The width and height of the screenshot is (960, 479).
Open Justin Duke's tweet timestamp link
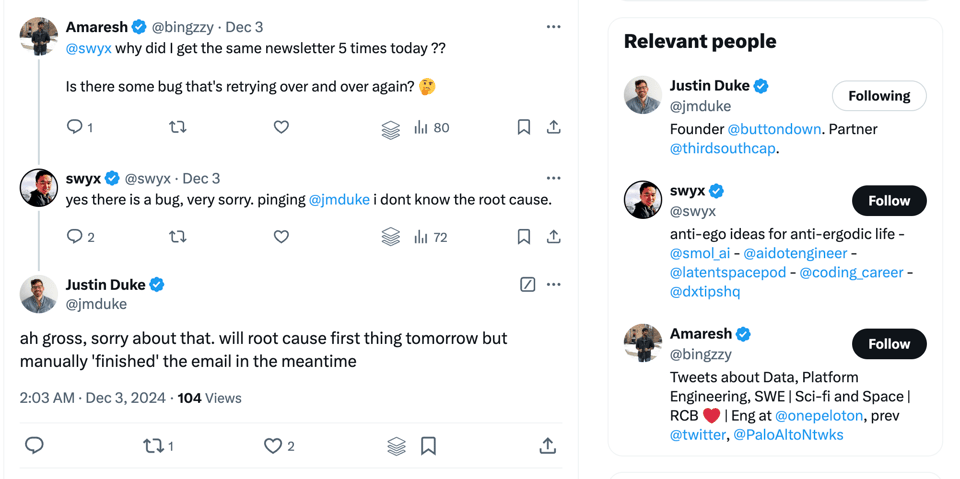click(92, 398)
